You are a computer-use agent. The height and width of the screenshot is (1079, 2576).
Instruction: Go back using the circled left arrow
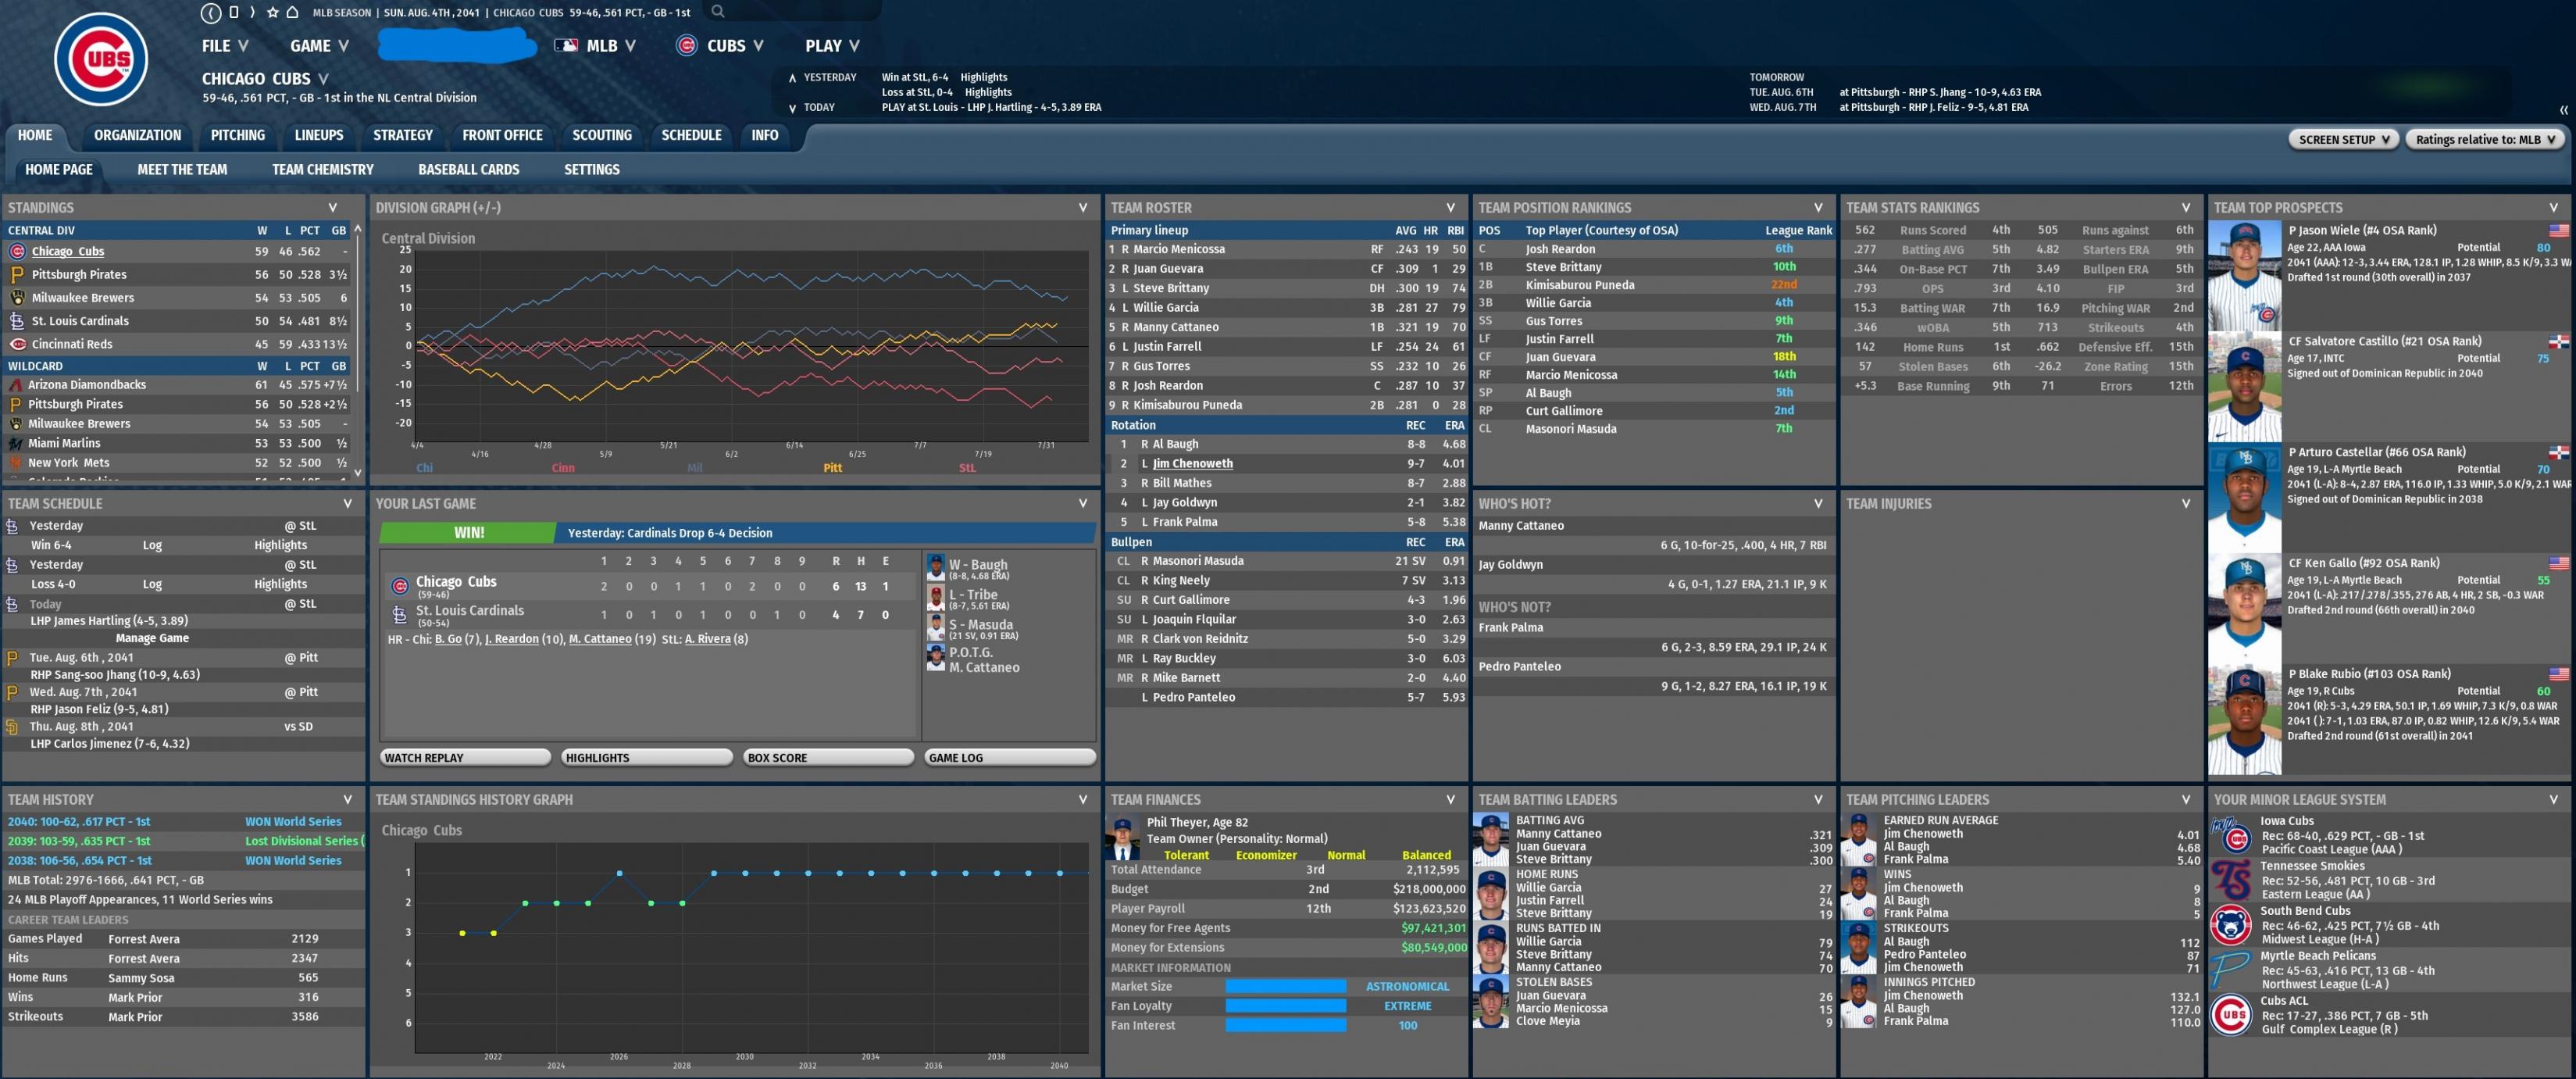[210, 12]
